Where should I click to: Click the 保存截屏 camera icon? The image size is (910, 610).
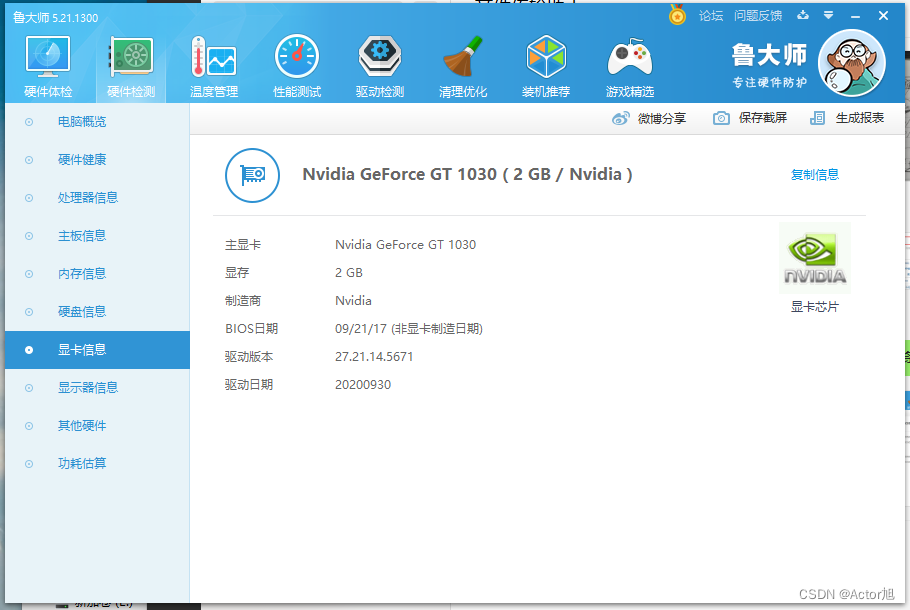tap(721, 118)
